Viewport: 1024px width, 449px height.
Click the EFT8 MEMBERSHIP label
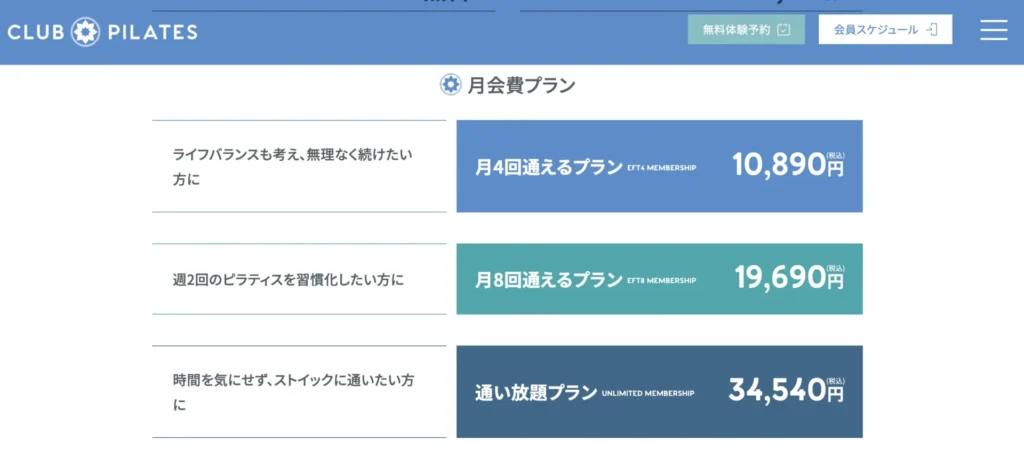click(x=661, y=281)
